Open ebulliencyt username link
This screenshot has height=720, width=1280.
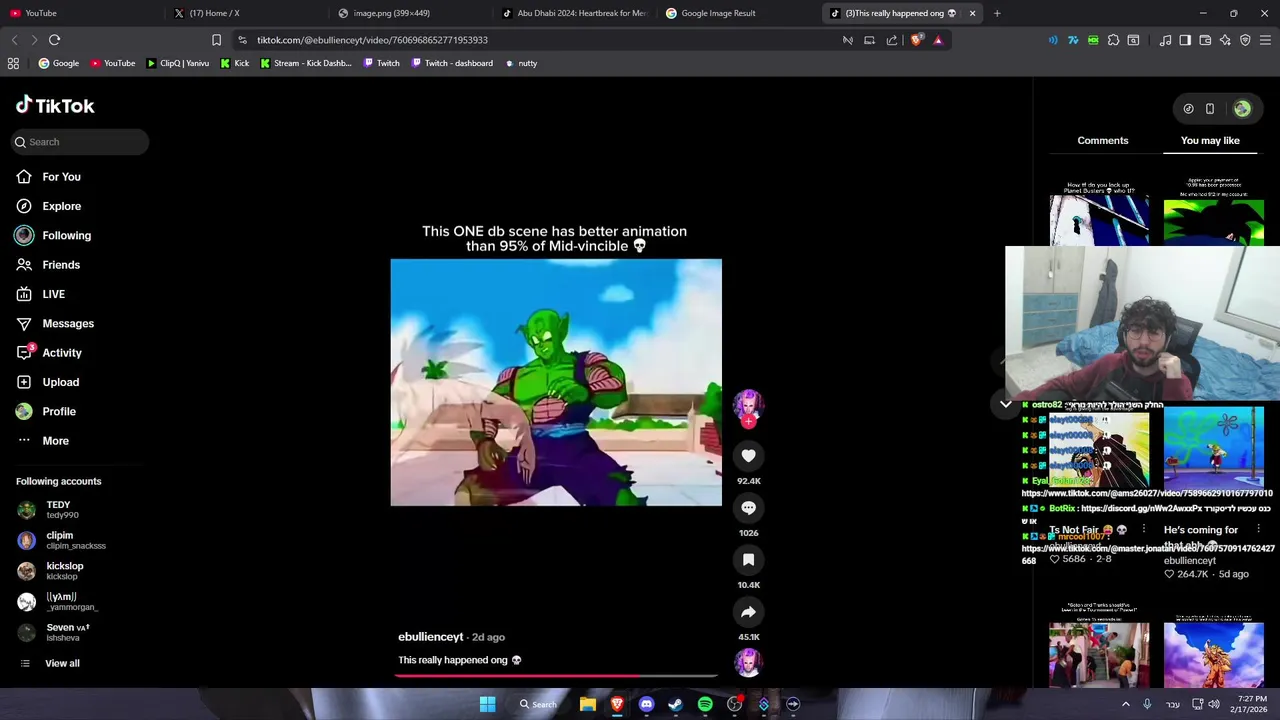coord(430,637)
